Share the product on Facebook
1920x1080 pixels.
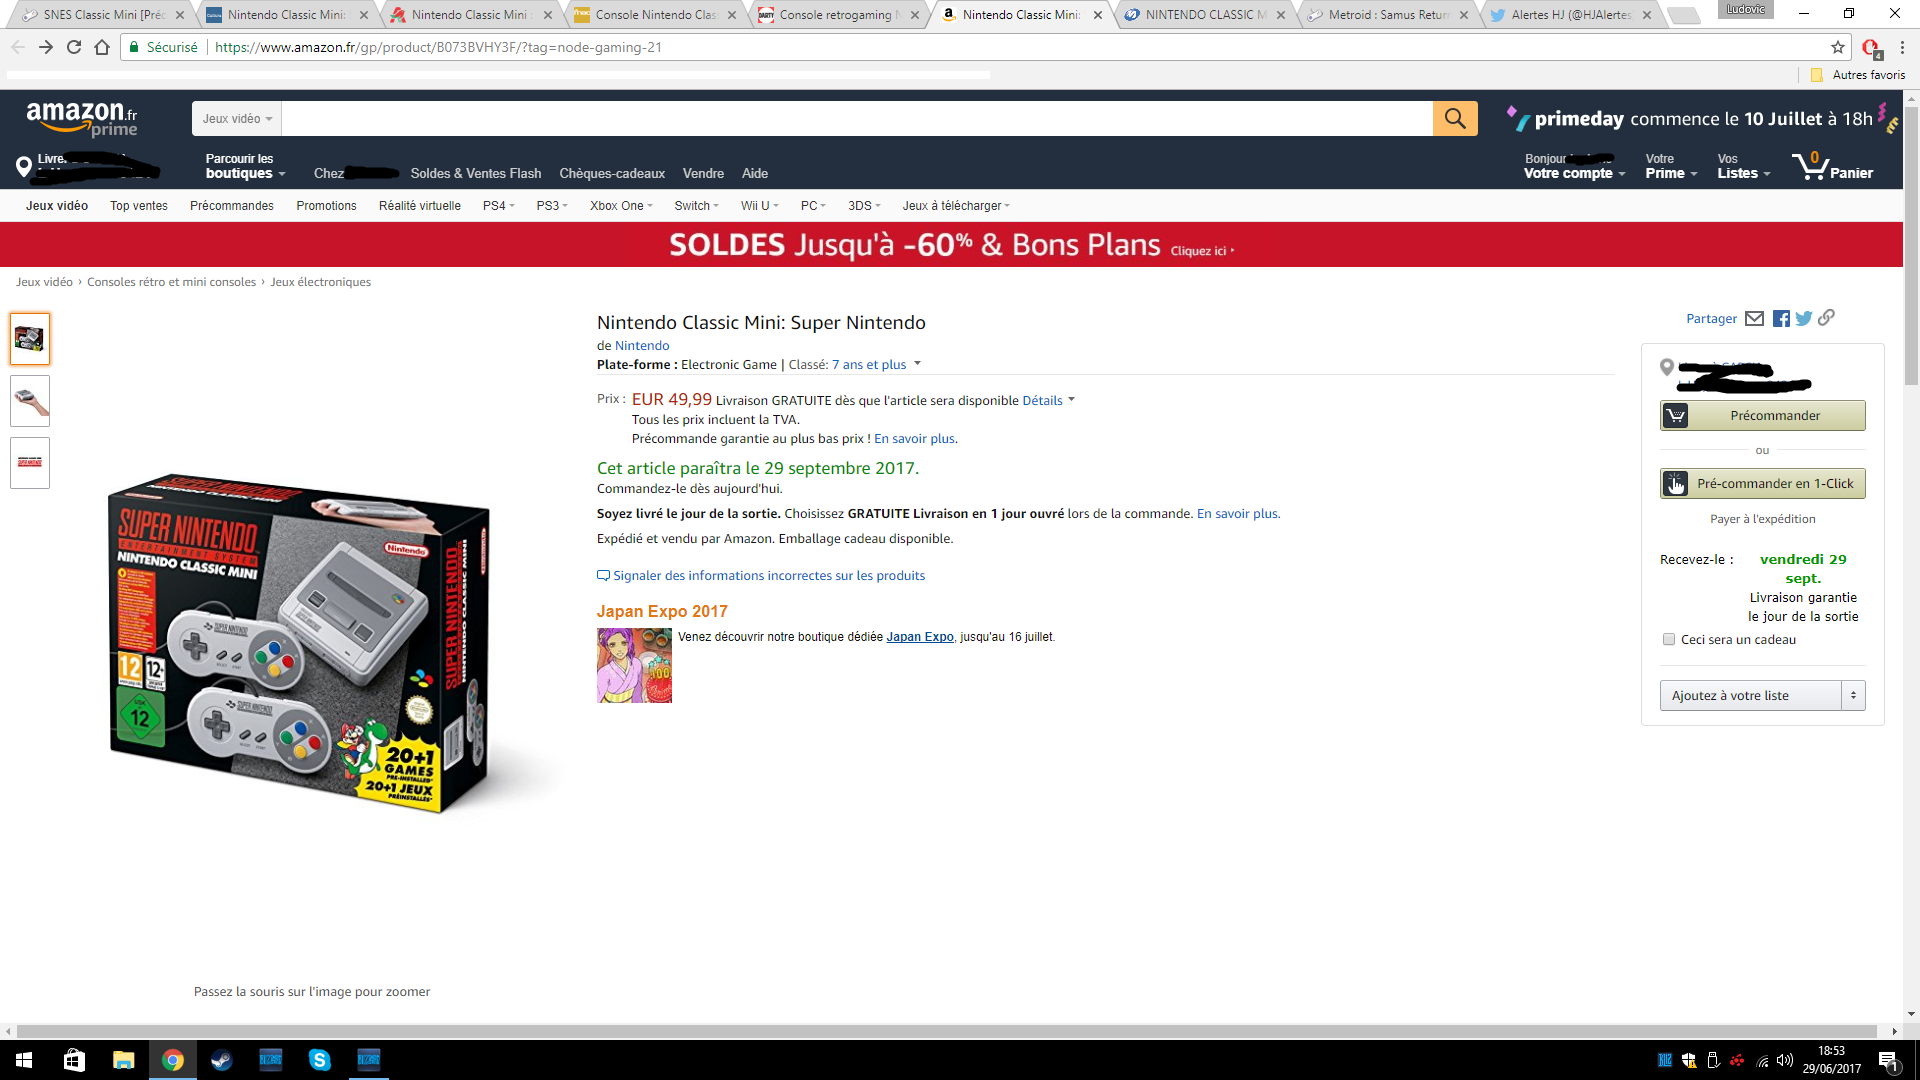pos(1781,319)
